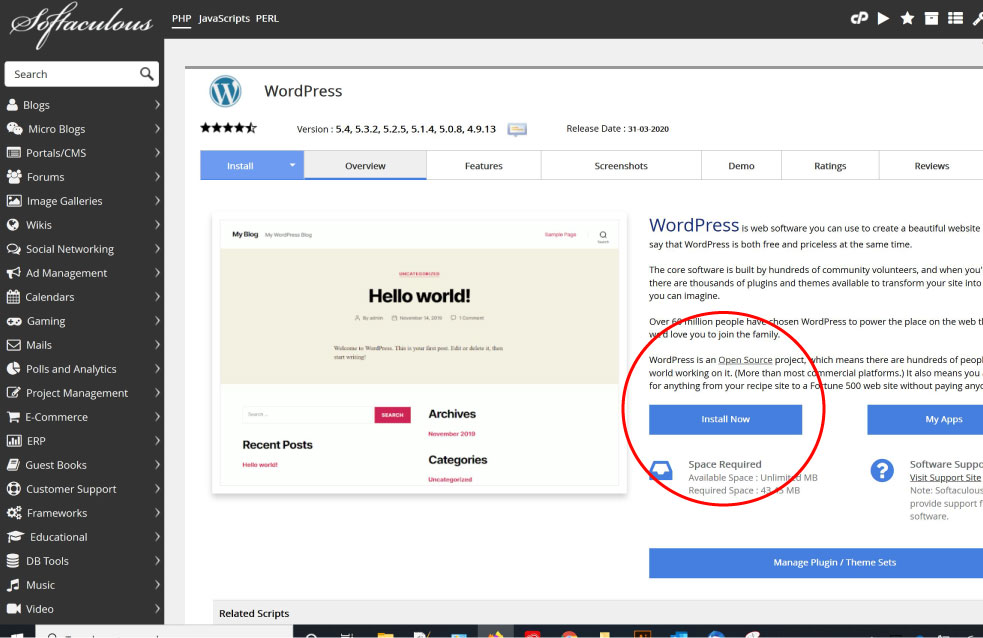Select the JavaScripts tab
983x638 pixels.
point(224,18)
